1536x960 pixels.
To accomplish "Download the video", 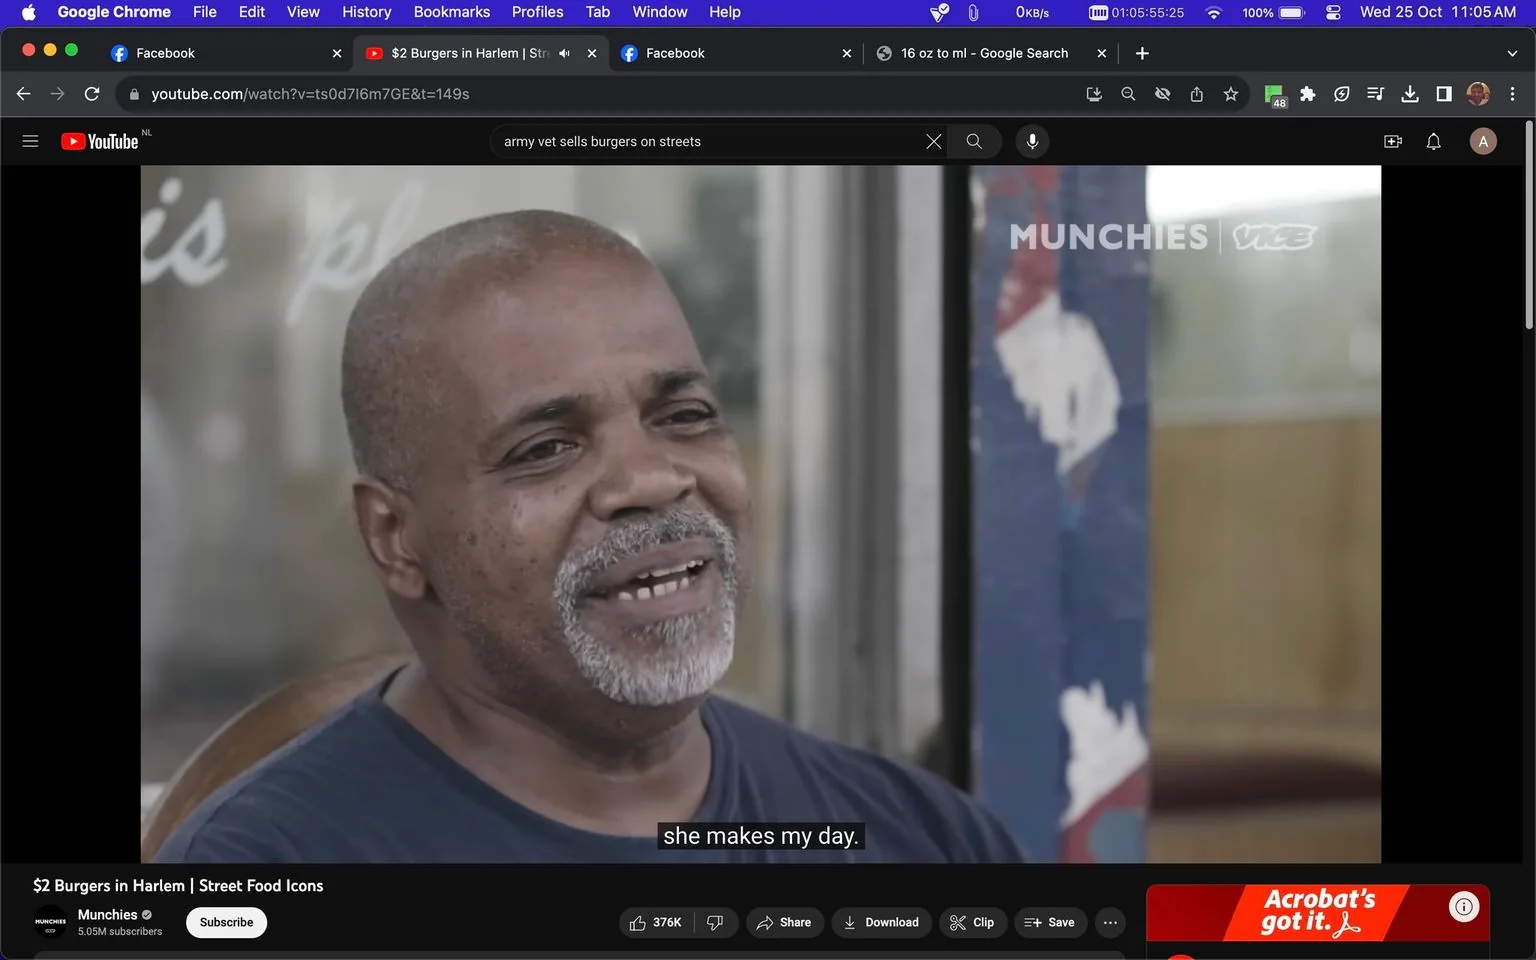I will coord(881,922).
